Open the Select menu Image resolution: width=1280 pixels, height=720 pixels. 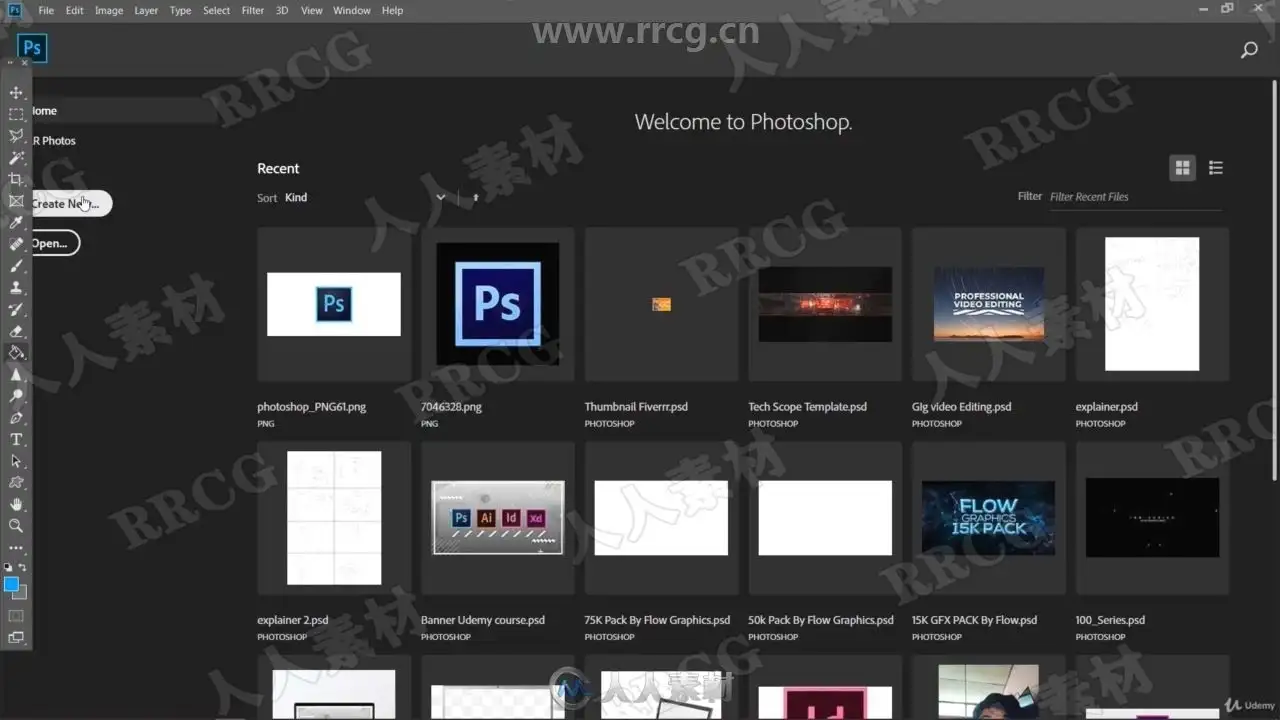point(217,10)
